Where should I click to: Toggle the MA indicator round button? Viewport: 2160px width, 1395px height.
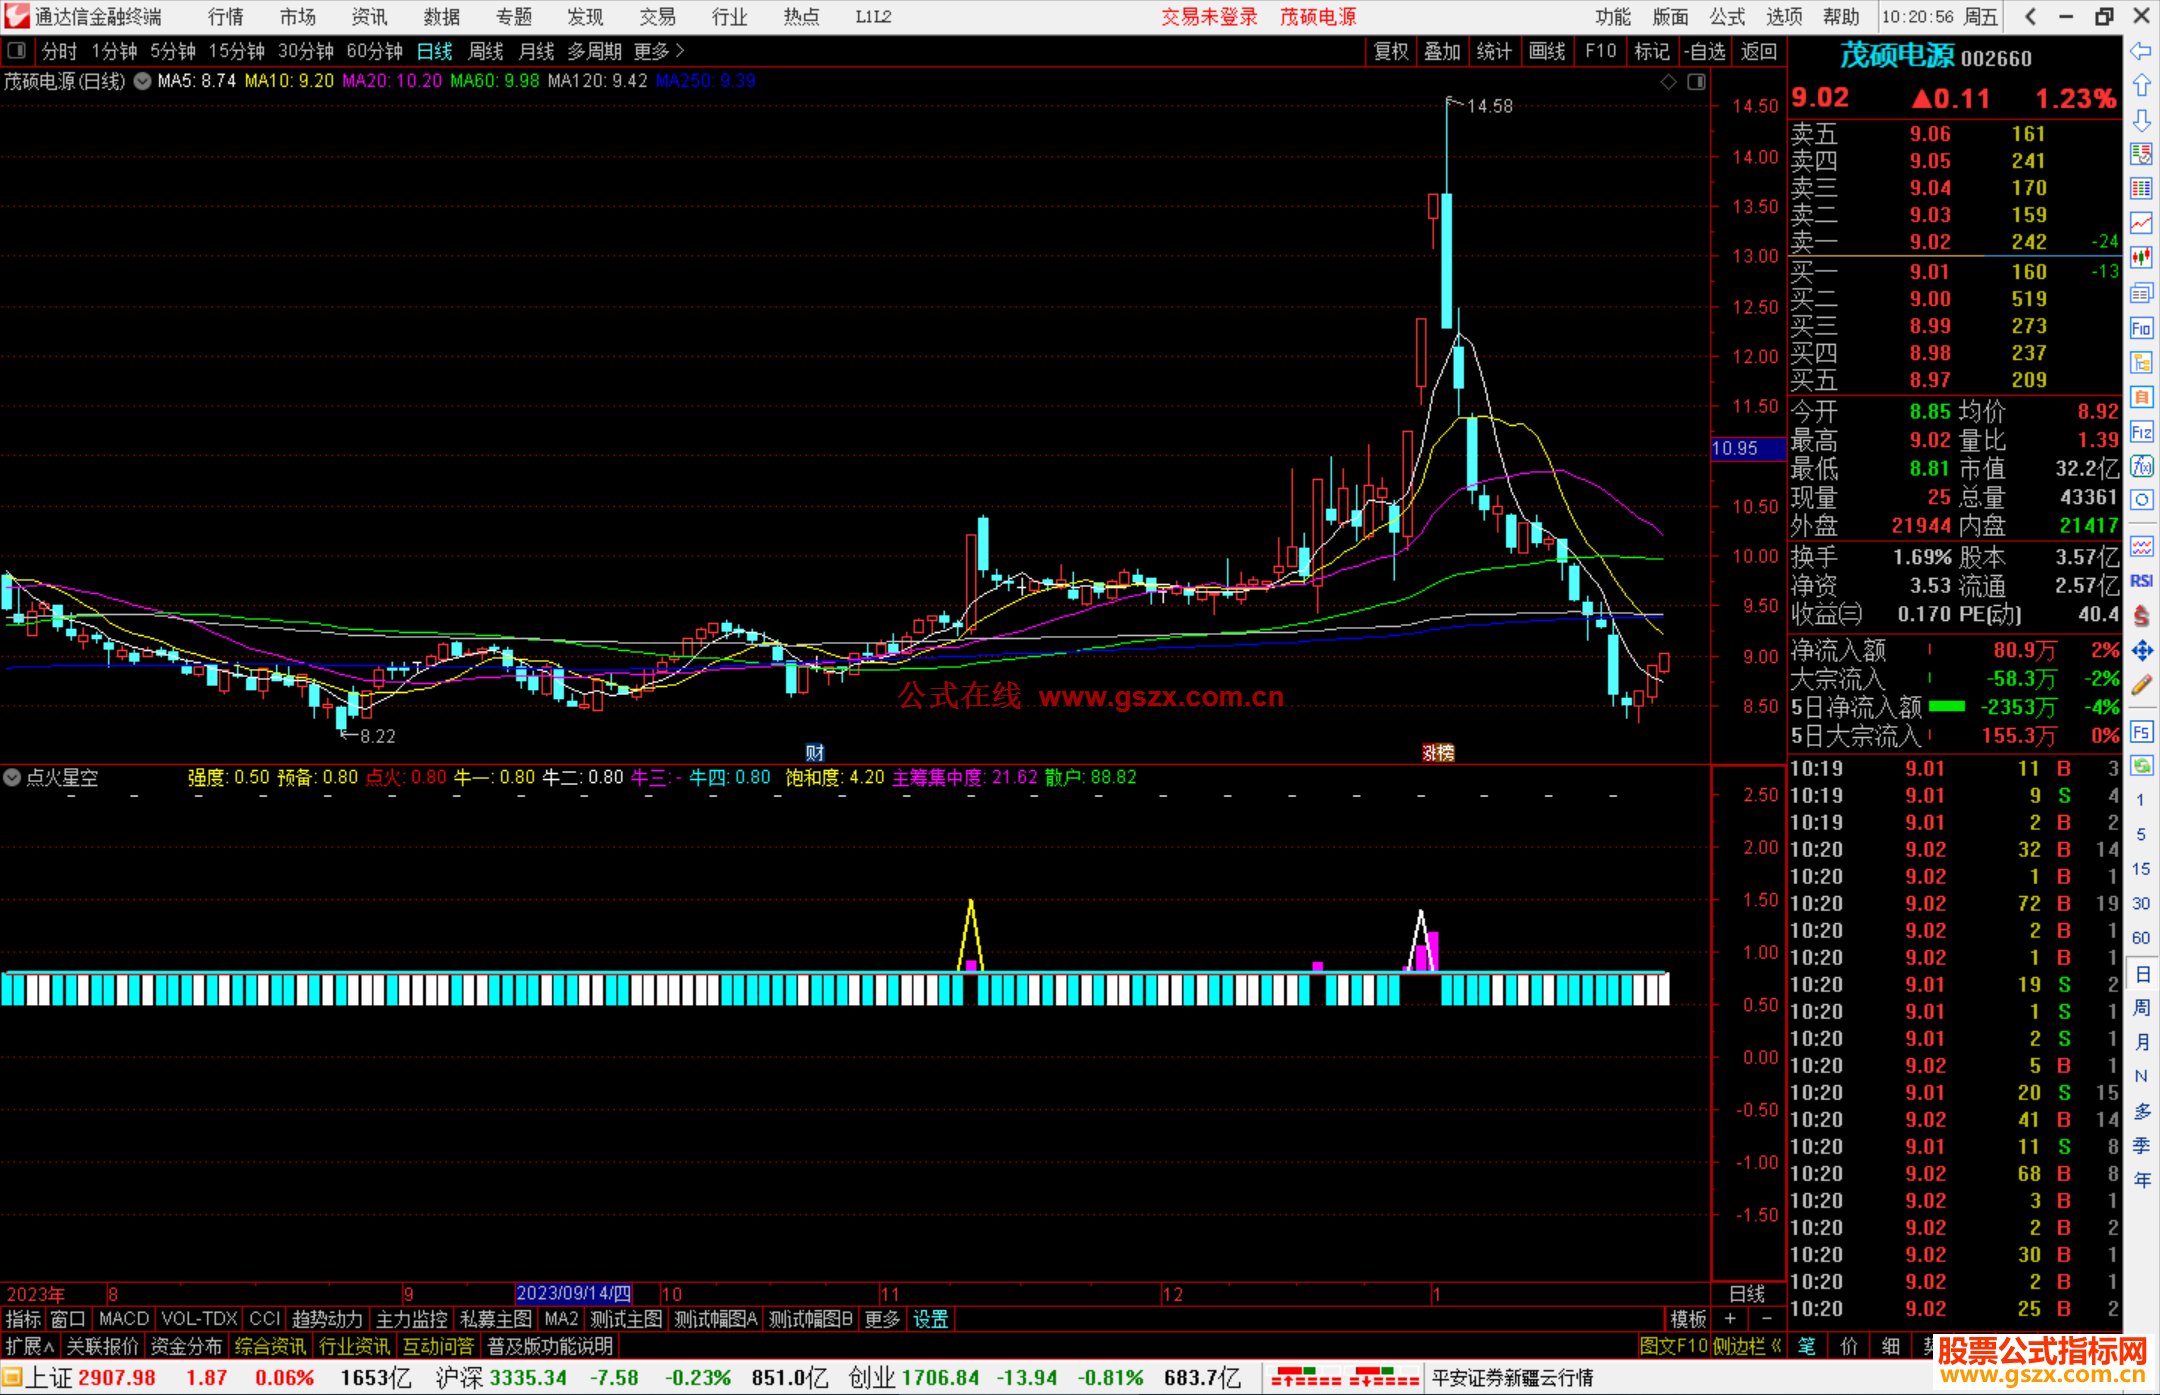(143, 81)
